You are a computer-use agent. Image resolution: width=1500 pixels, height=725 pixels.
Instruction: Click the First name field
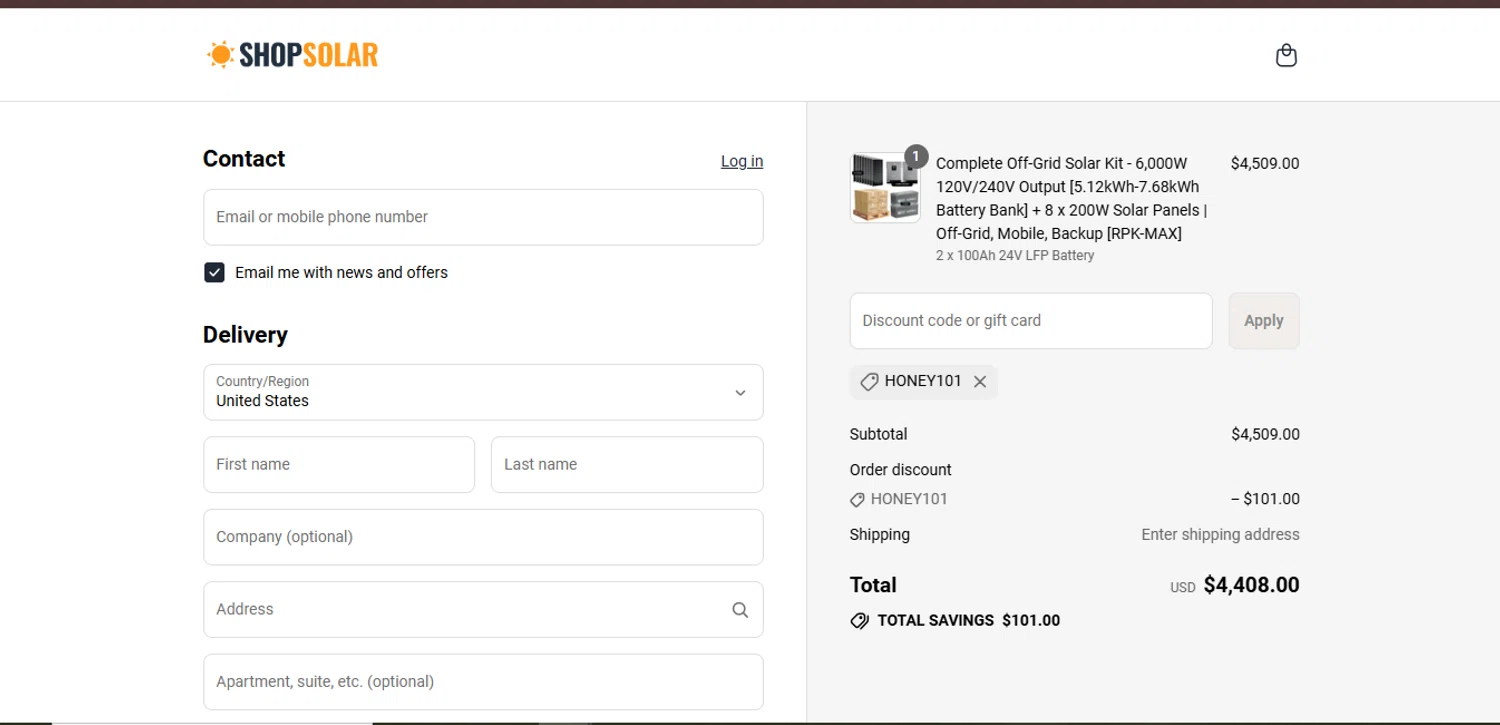(x=339, y=465)
